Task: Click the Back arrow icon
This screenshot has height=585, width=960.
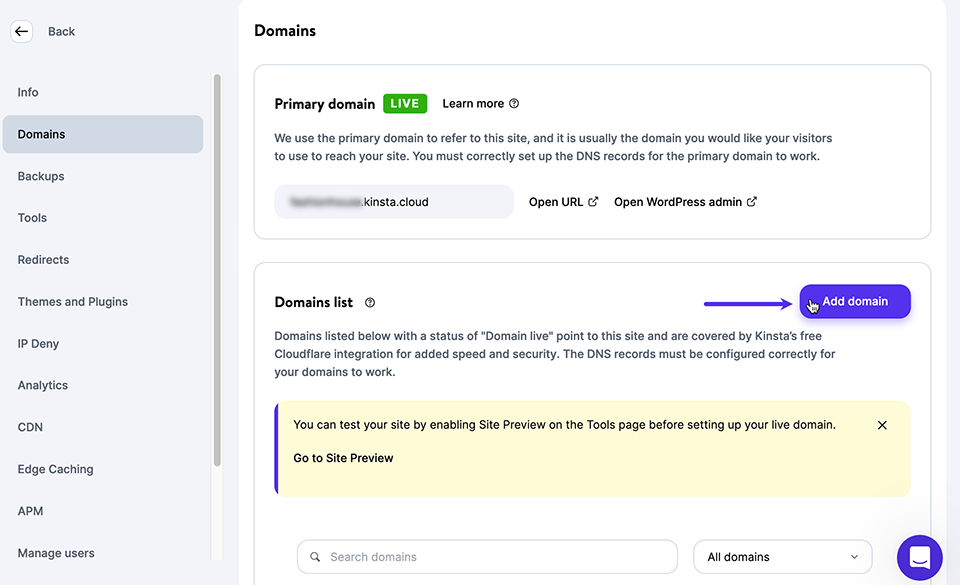Action: [21, 31]
